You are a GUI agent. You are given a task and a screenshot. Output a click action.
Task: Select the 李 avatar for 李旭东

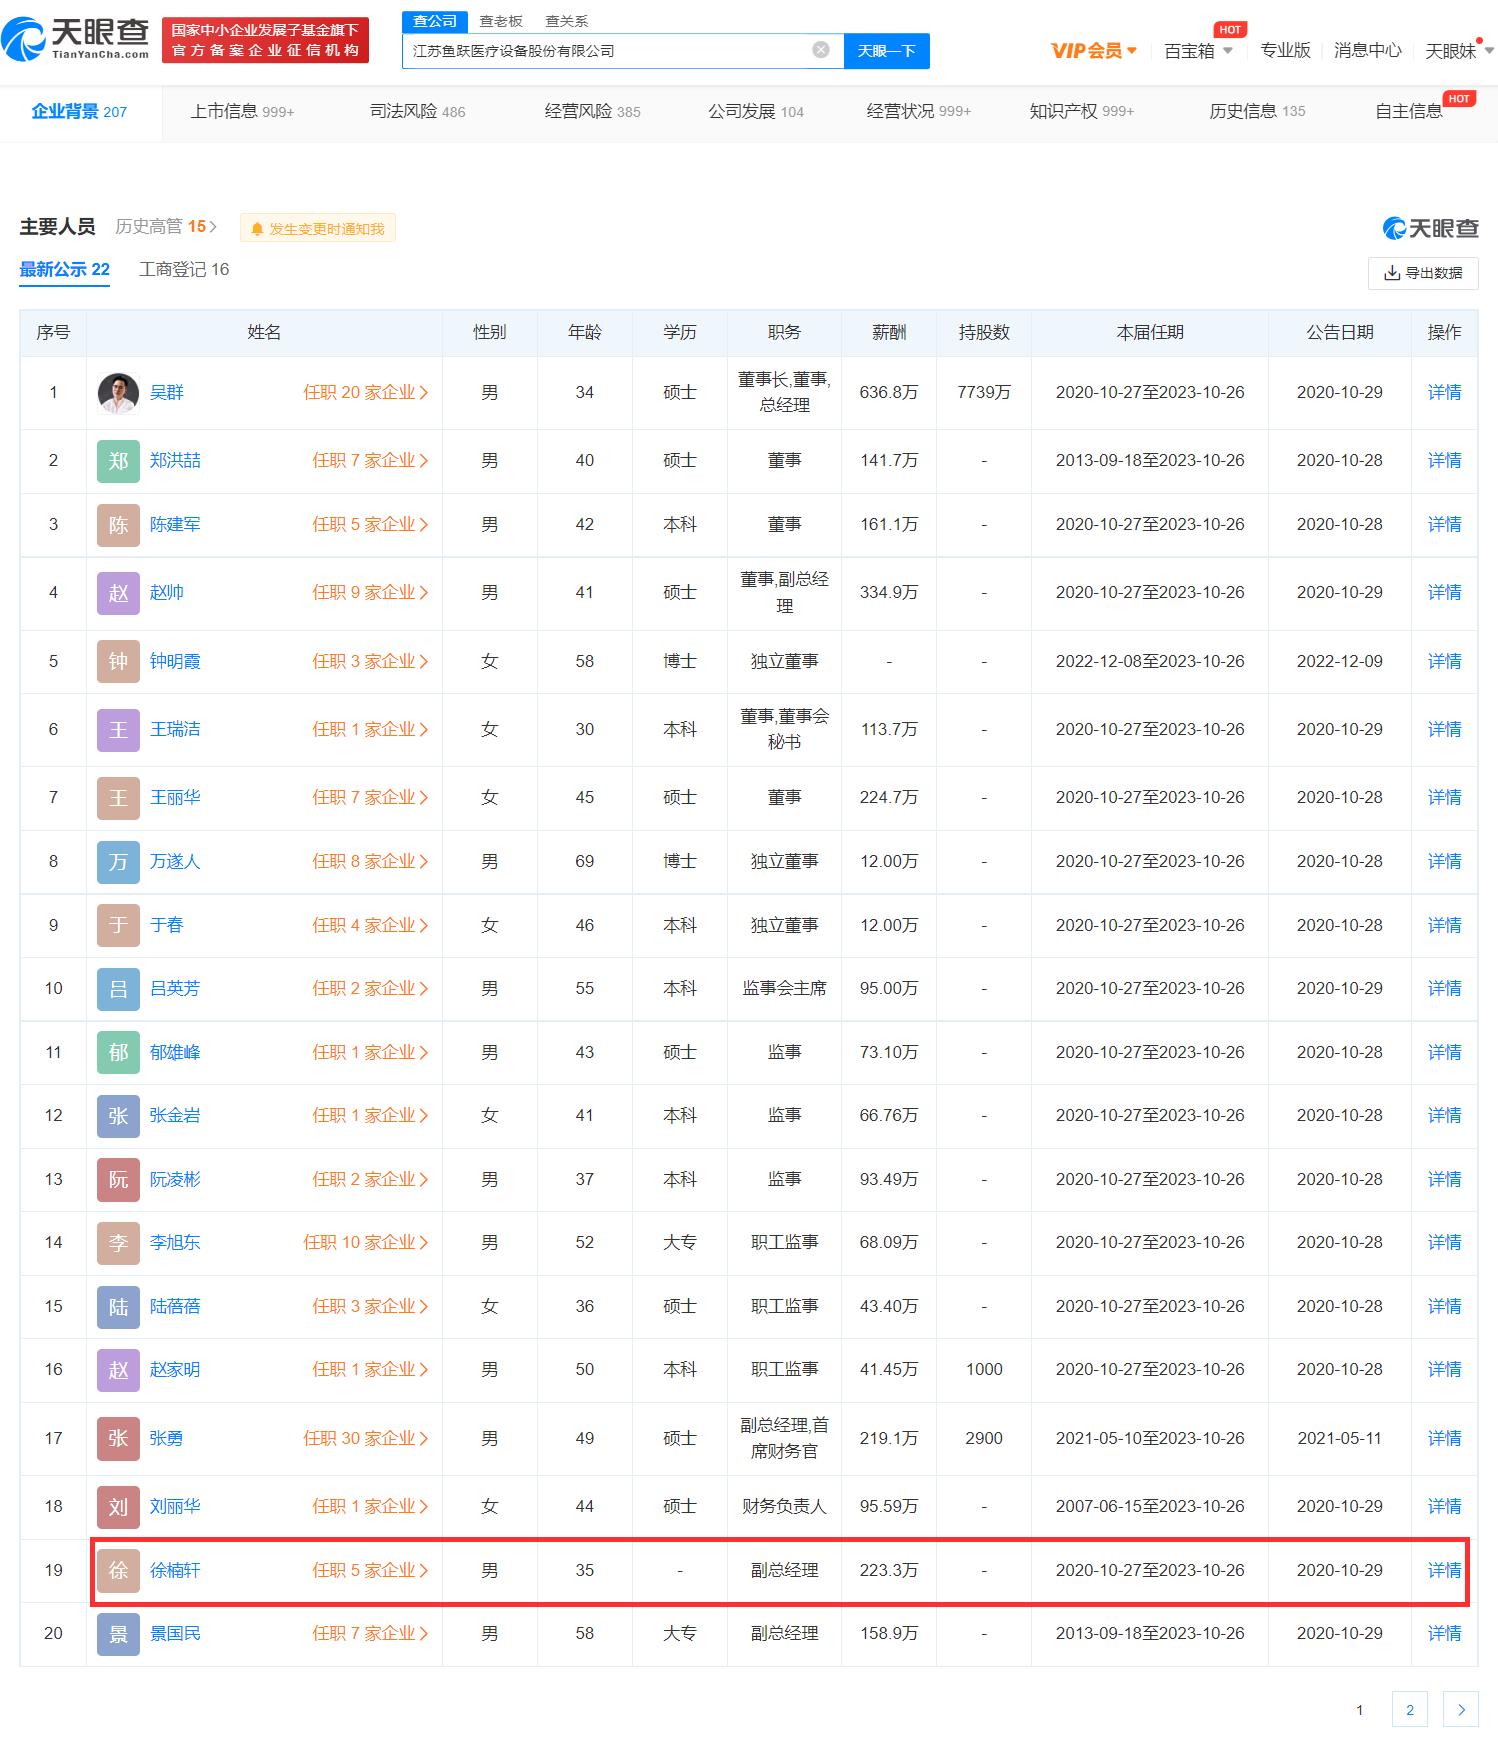(x=118, y=1243)
